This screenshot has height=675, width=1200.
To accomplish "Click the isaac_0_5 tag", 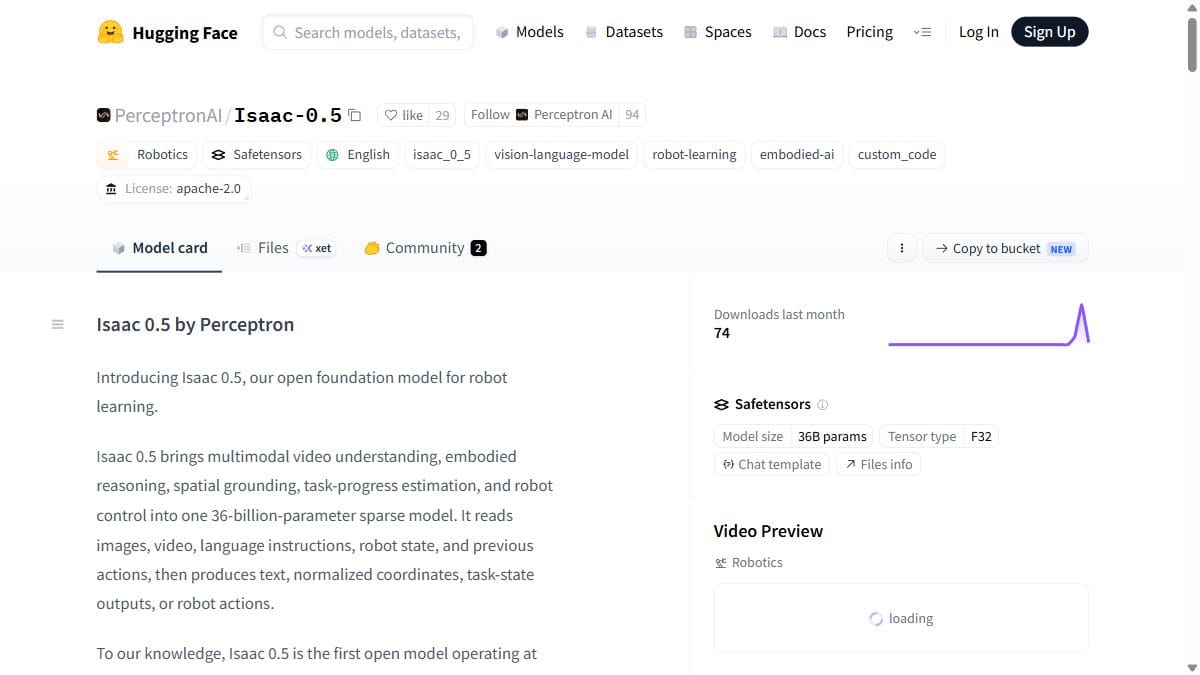I will tap(442, 155).
